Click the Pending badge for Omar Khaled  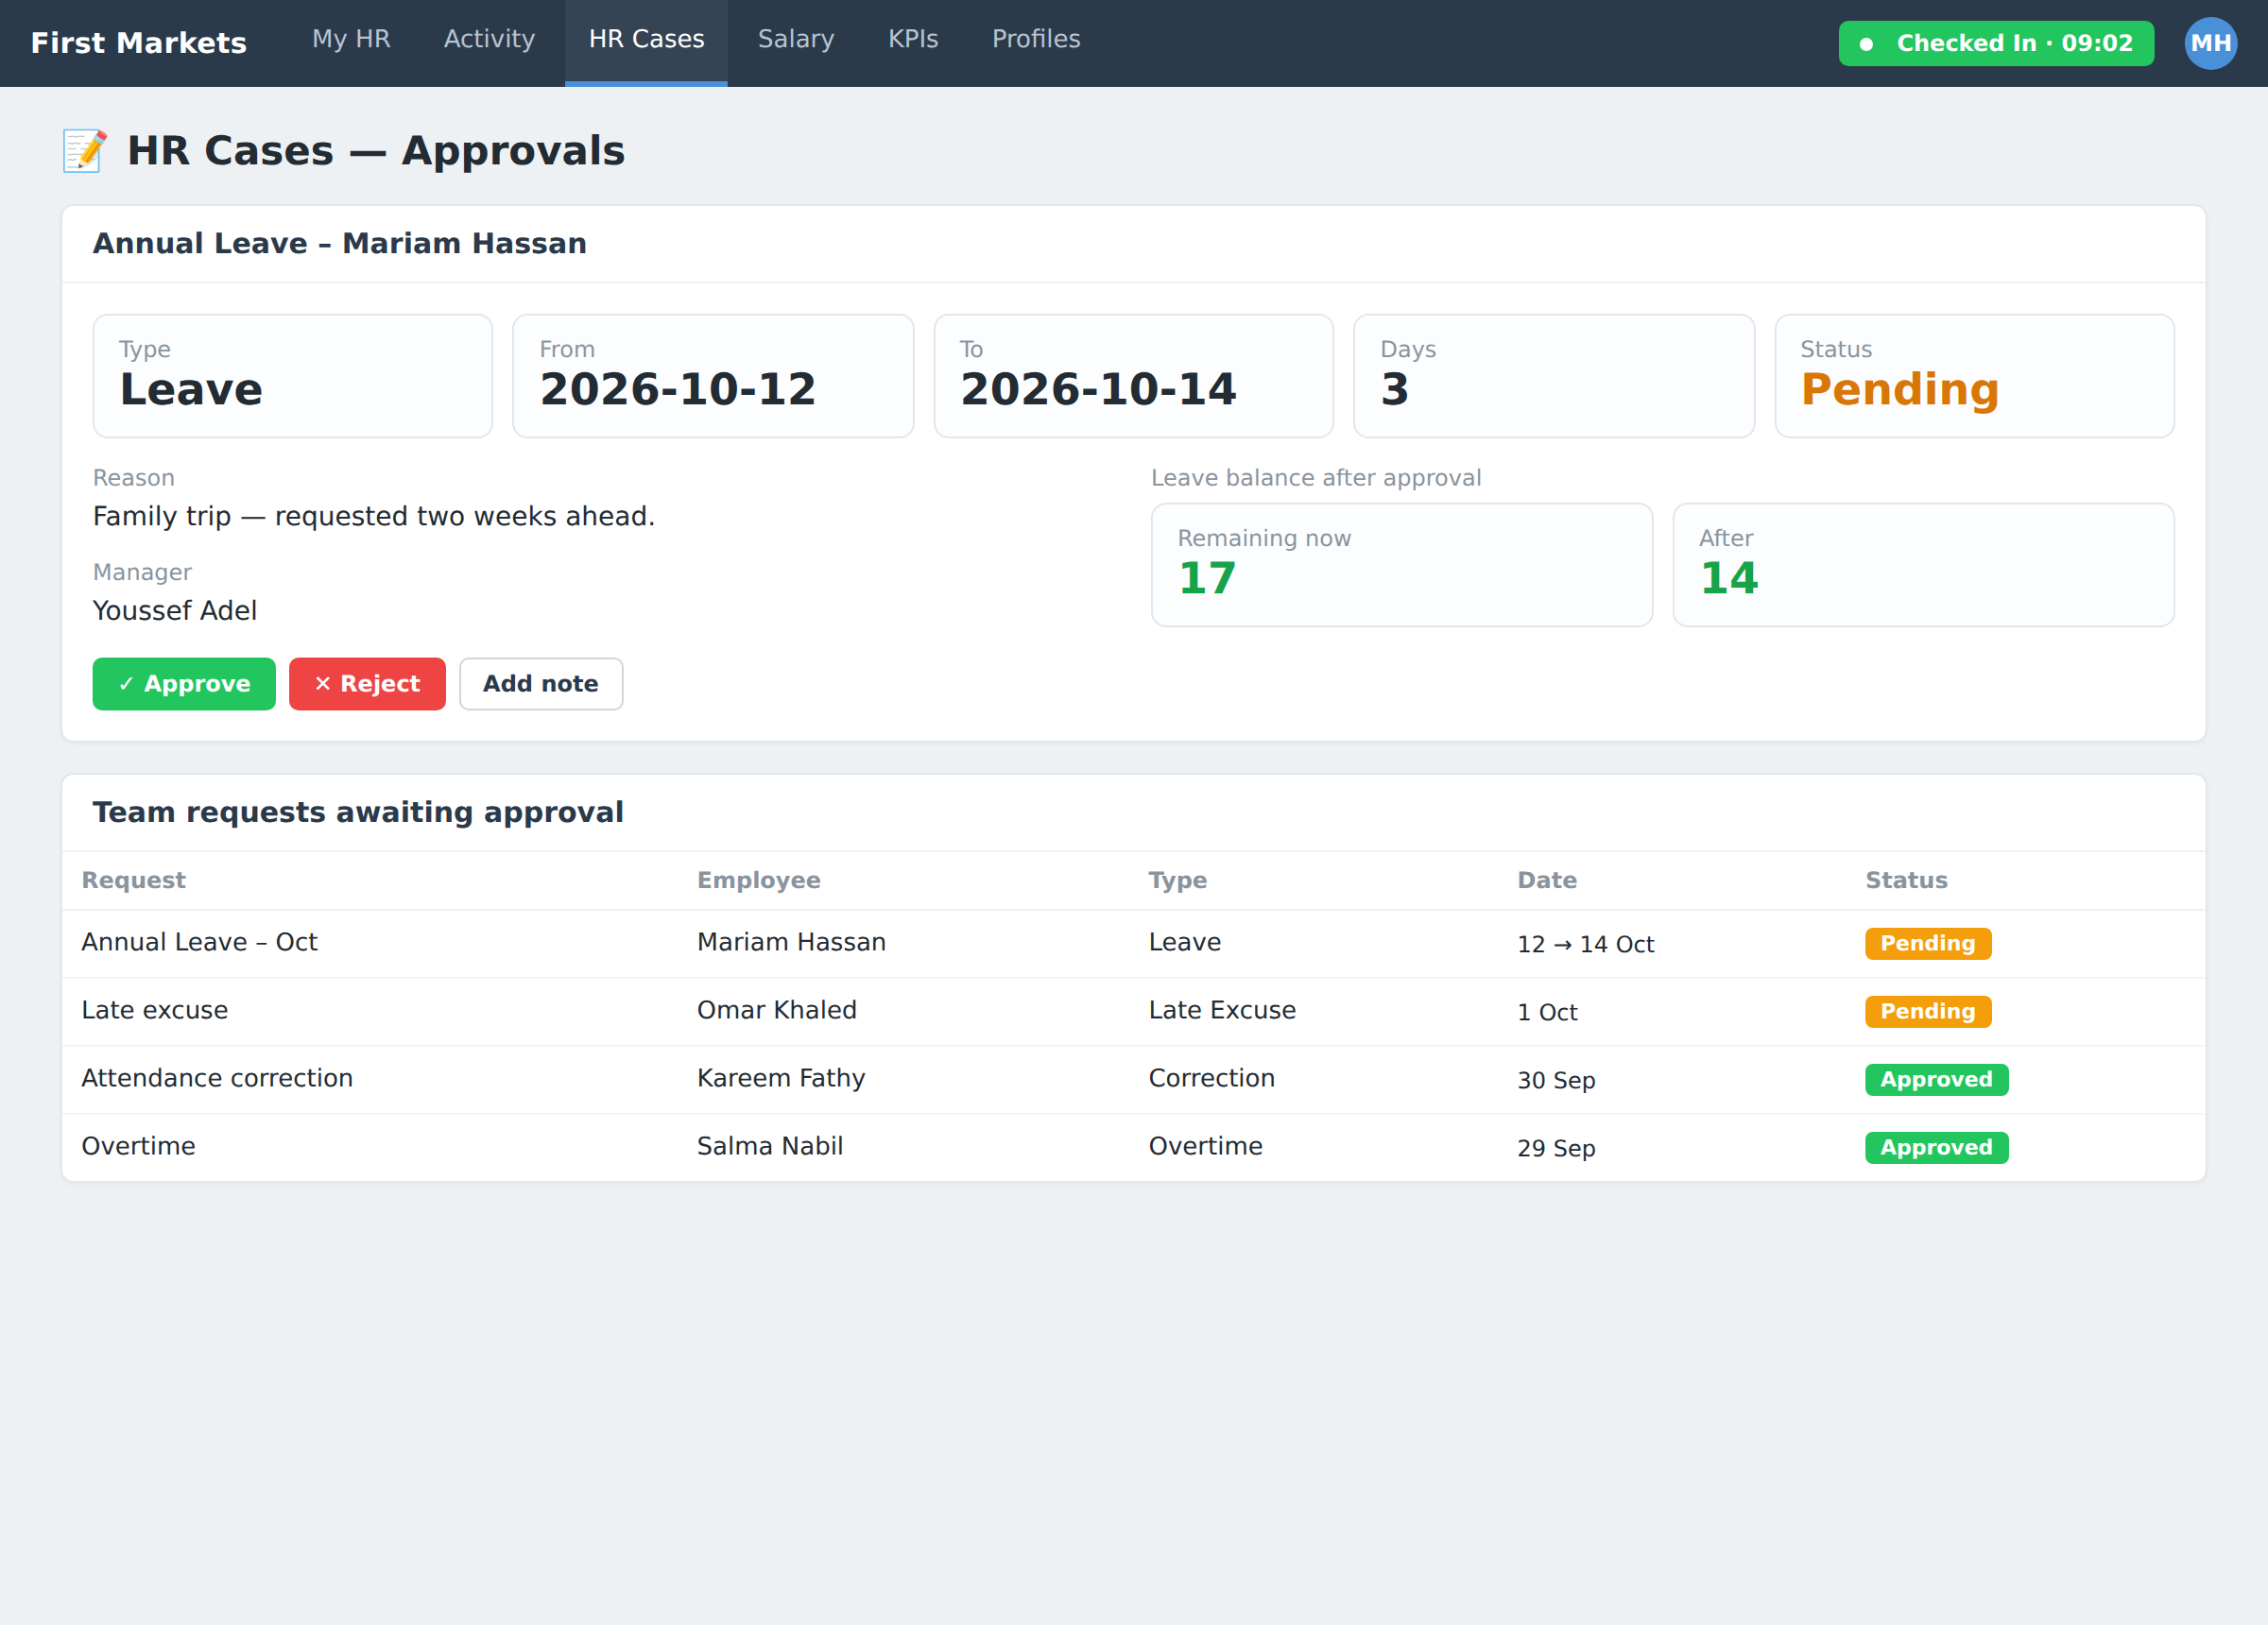pos(1928,1011)
